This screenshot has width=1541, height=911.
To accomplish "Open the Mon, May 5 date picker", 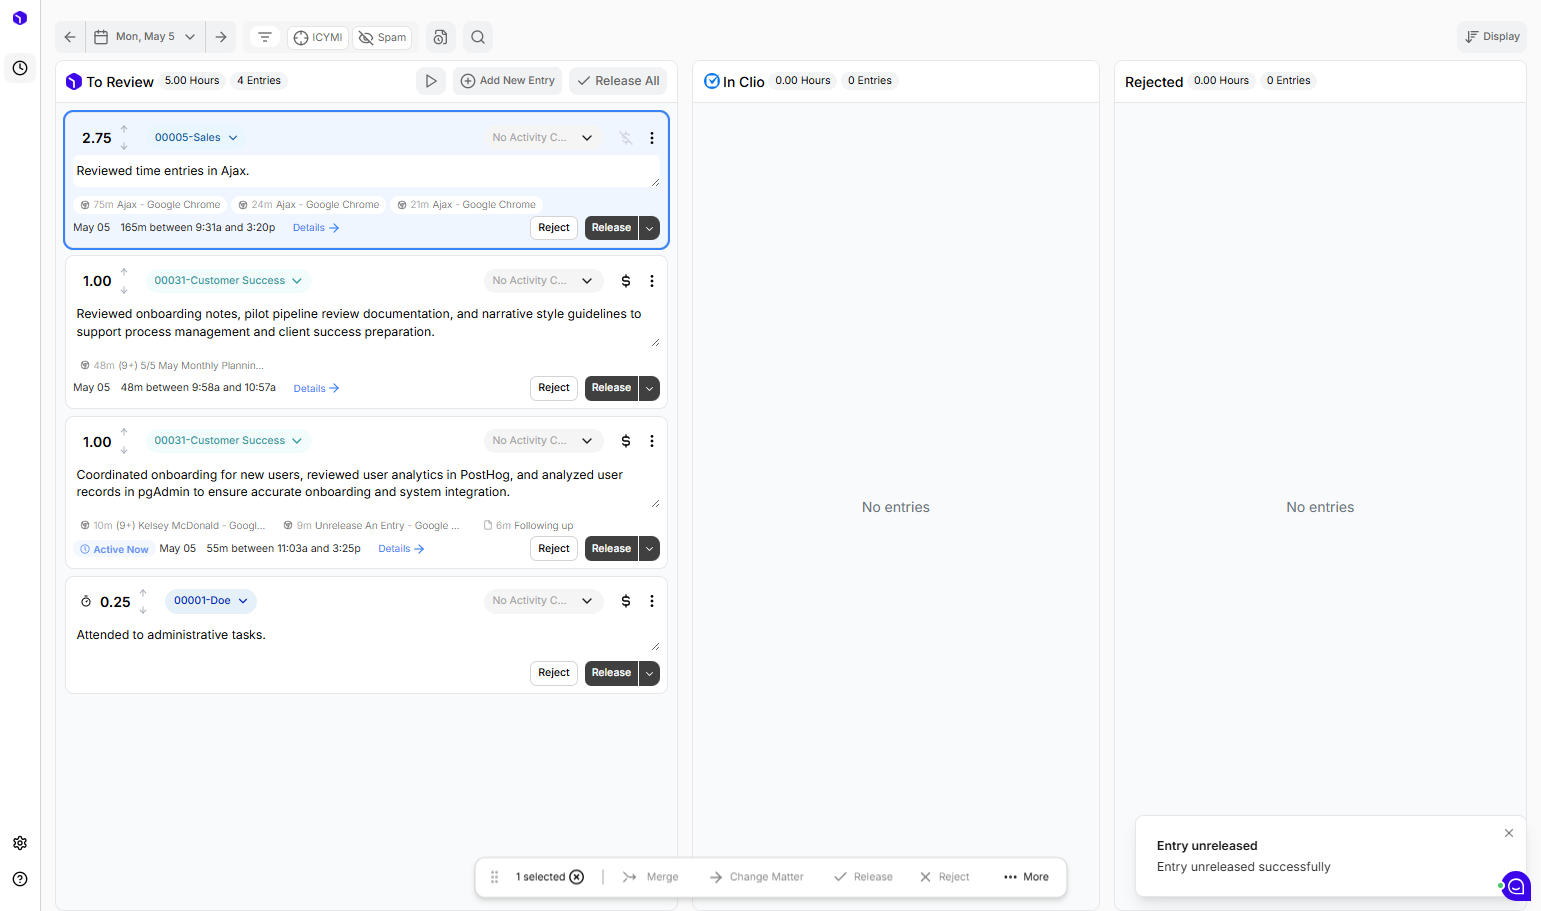I will click(x=145, y=37).
